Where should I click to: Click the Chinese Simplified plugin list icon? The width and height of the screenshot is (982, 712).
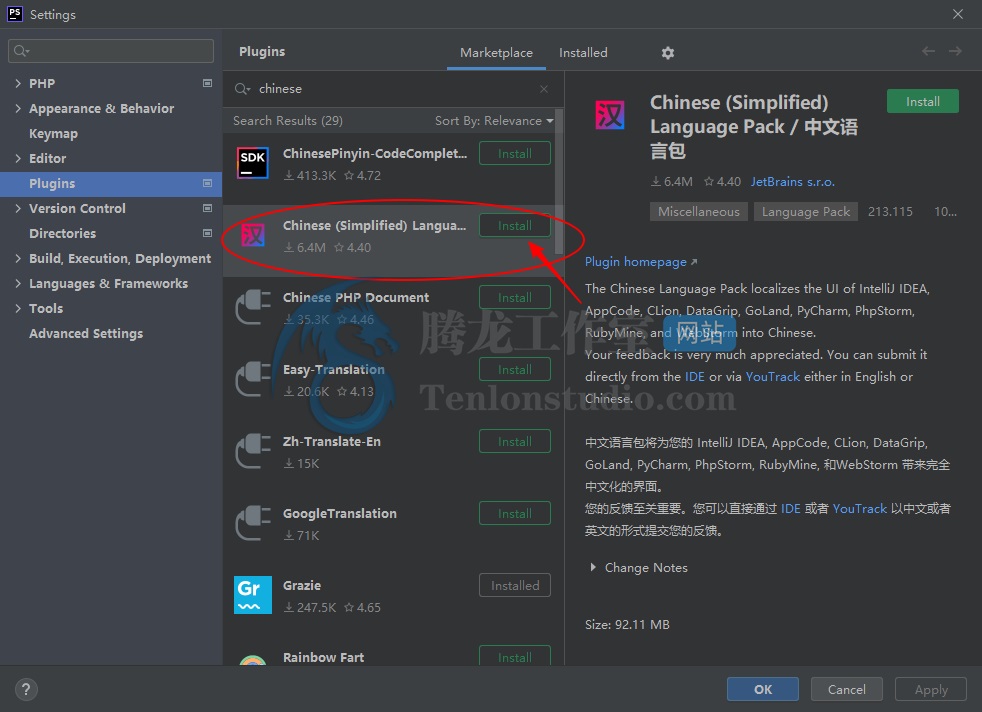pos(253,235)
